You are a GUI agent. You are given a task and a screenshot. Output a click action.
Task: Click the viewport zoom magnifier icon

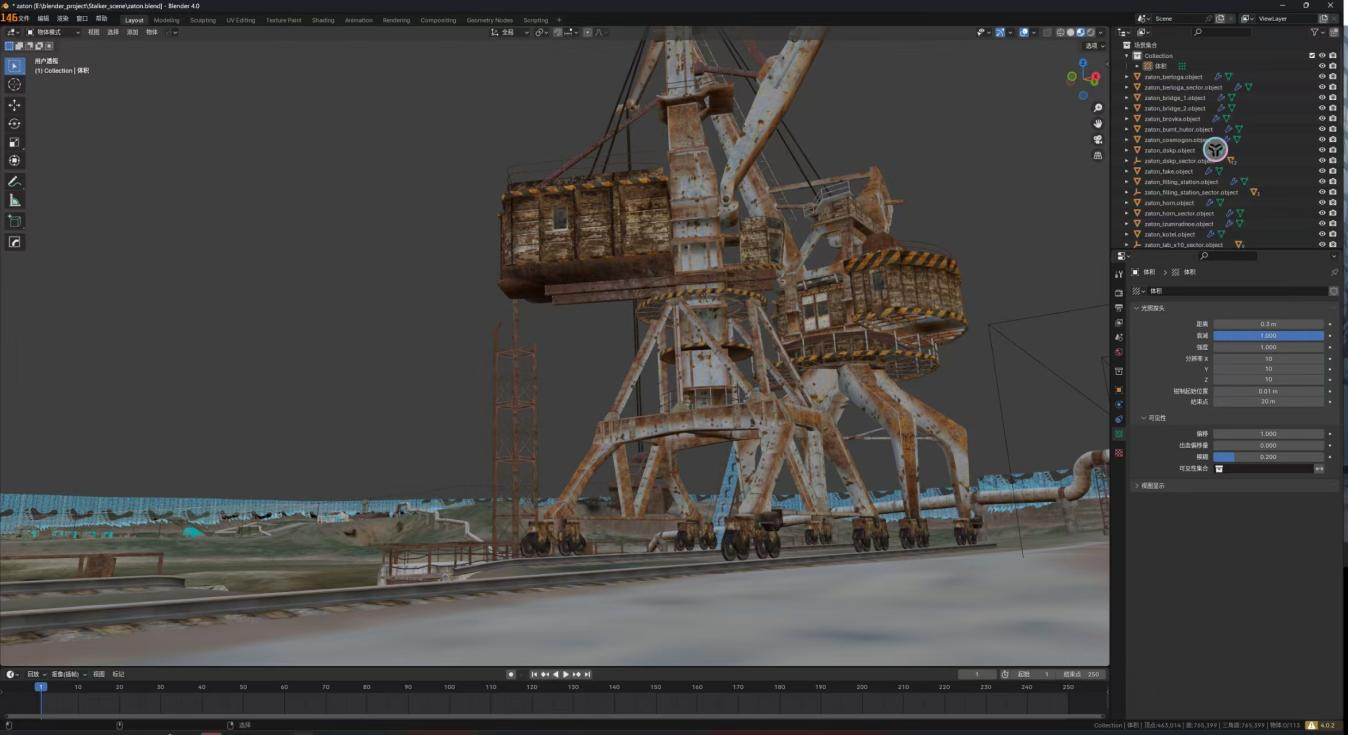(x=1098, y=108)
